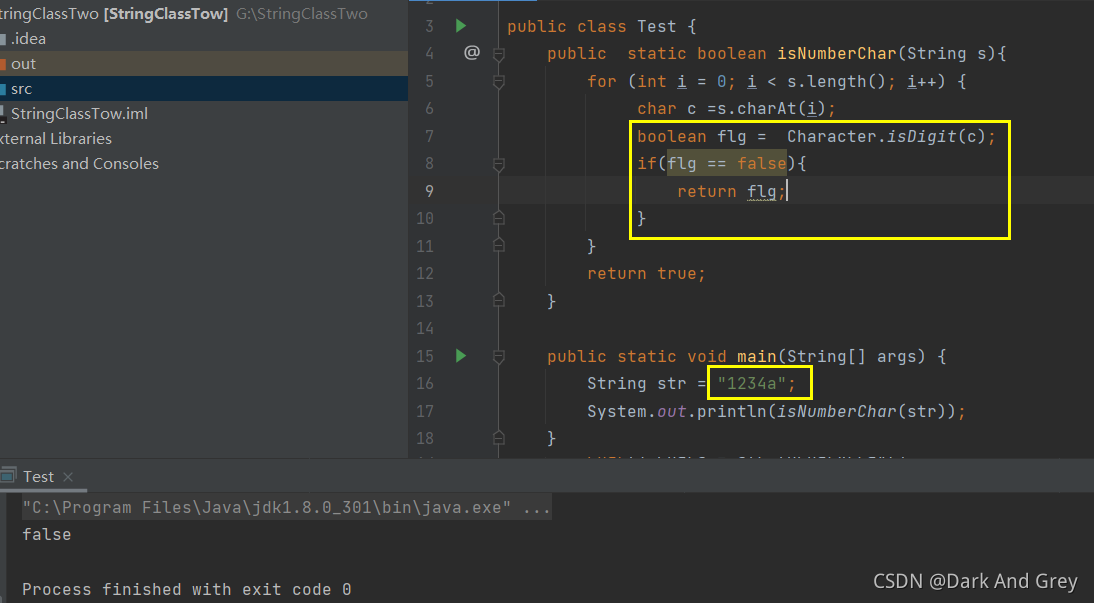Click the 'false' output line in console
This screenshot has width=1094, height=603.
coord(47,535)
